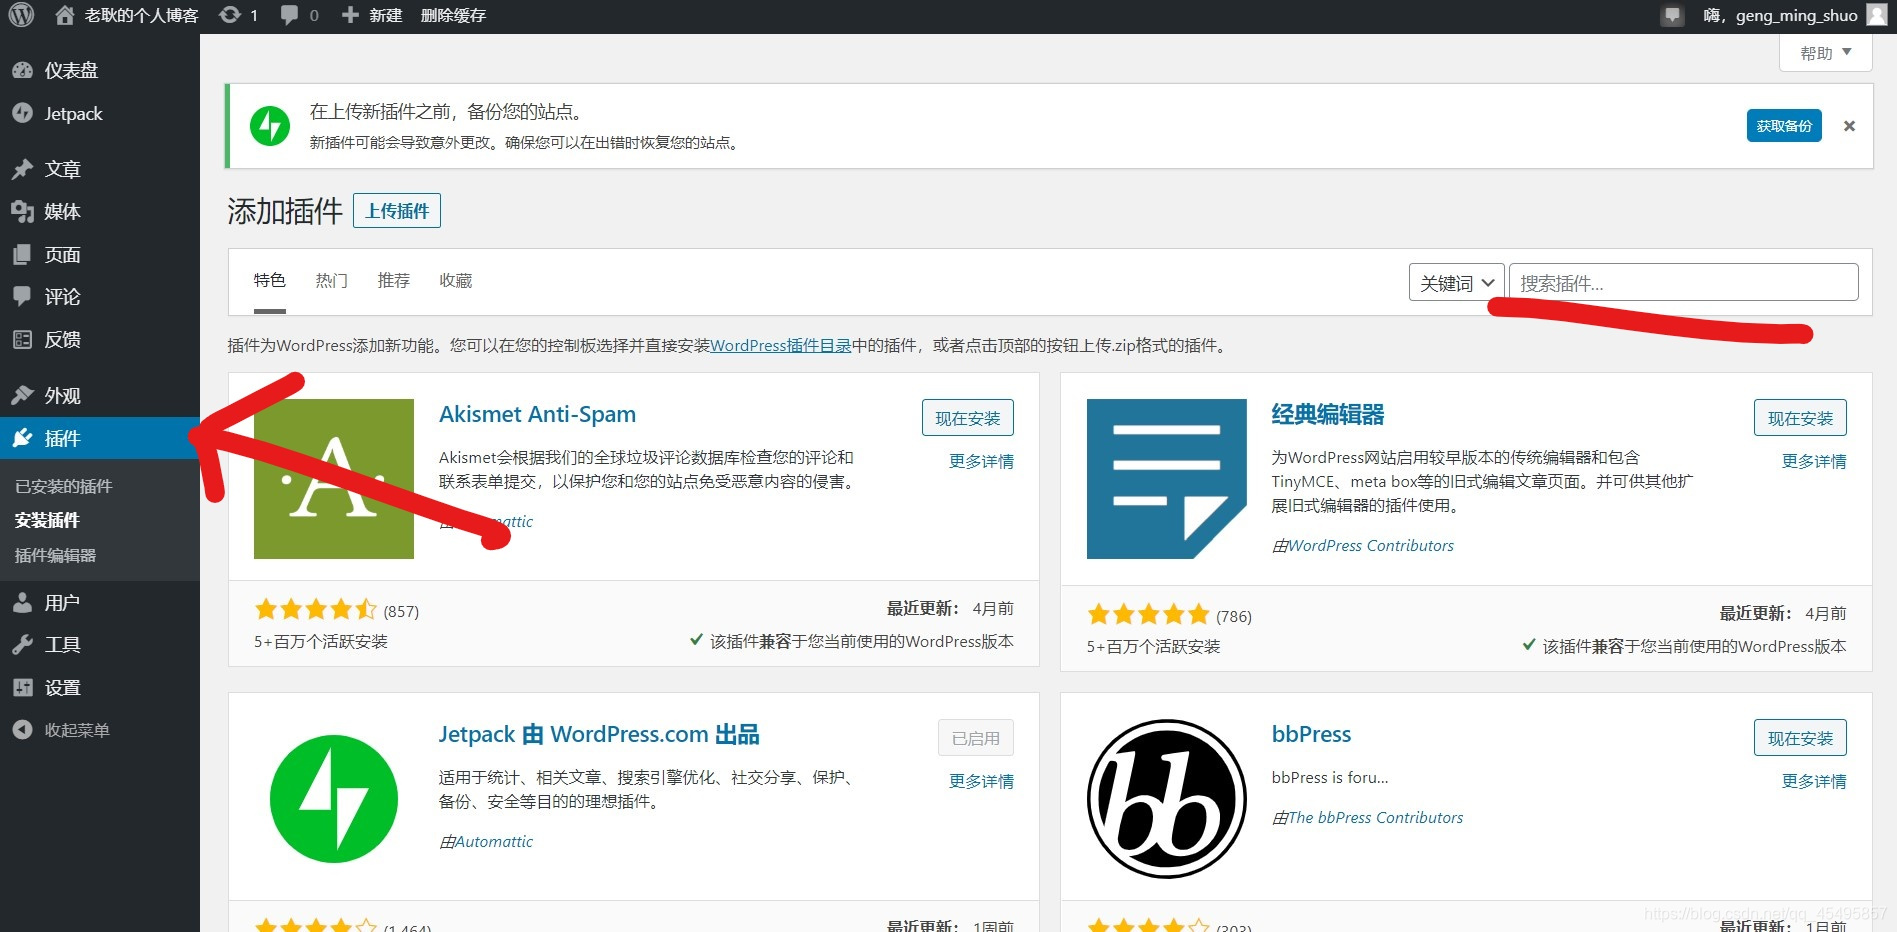Open the 关键词 search filter dropdown
This screenshot has width=1897, height=932.
[x=1455, y=282]
